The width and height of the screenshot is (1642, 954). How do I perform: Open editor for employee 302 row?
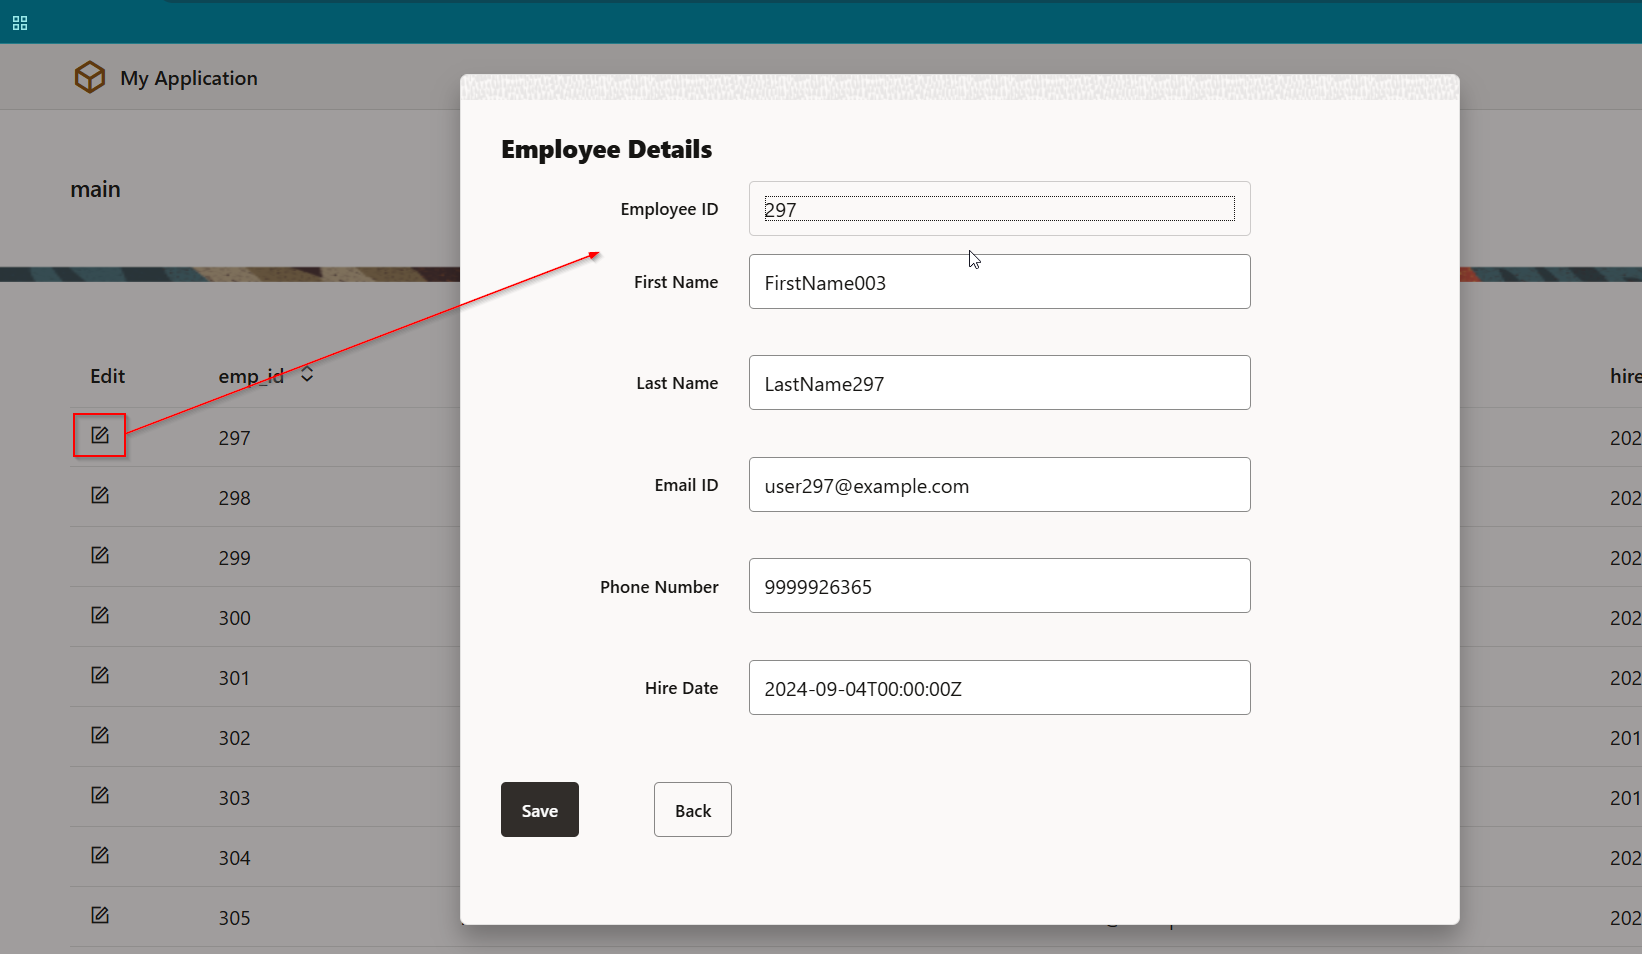100,735
